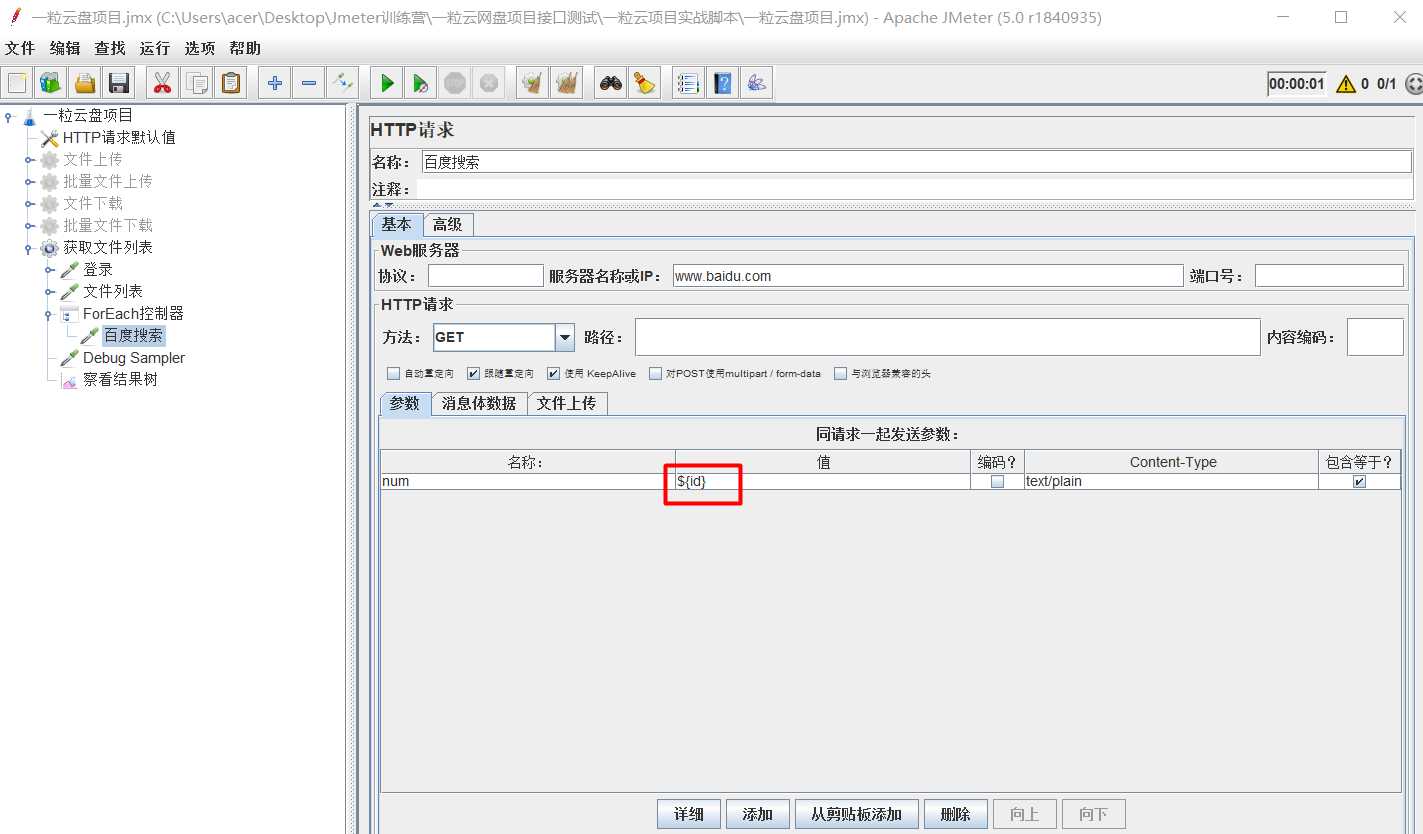Enable the 自动重定向 checkbox
This screenshot has height=834, width=1423.
[x=393, y=374]
